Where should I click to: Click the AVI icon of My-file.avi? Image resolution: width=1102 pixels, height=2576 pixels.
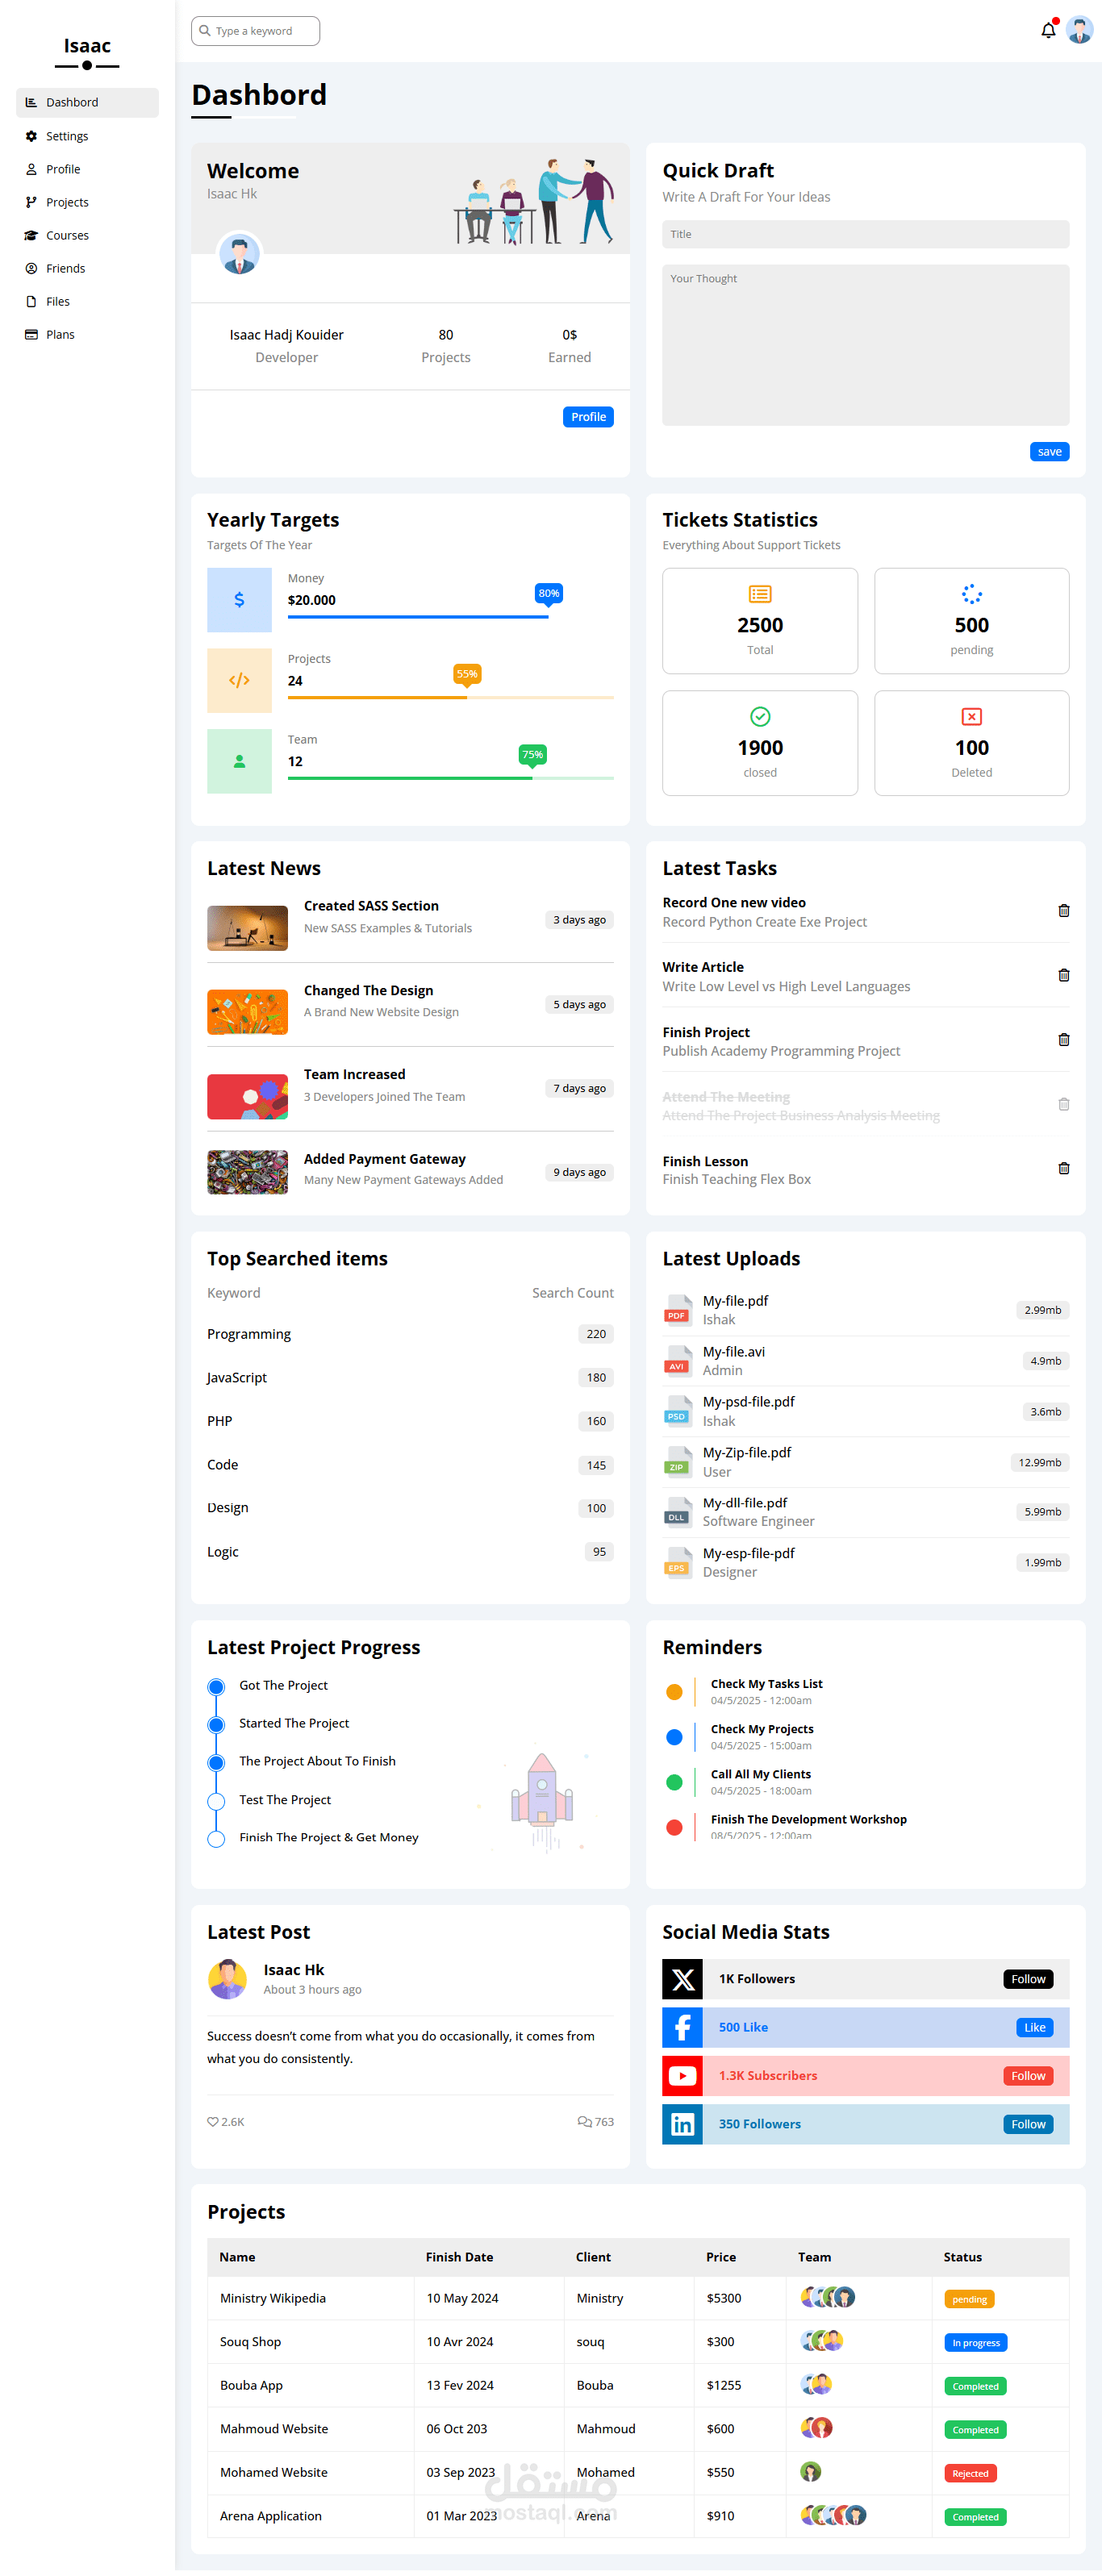tap(678, 1360)
